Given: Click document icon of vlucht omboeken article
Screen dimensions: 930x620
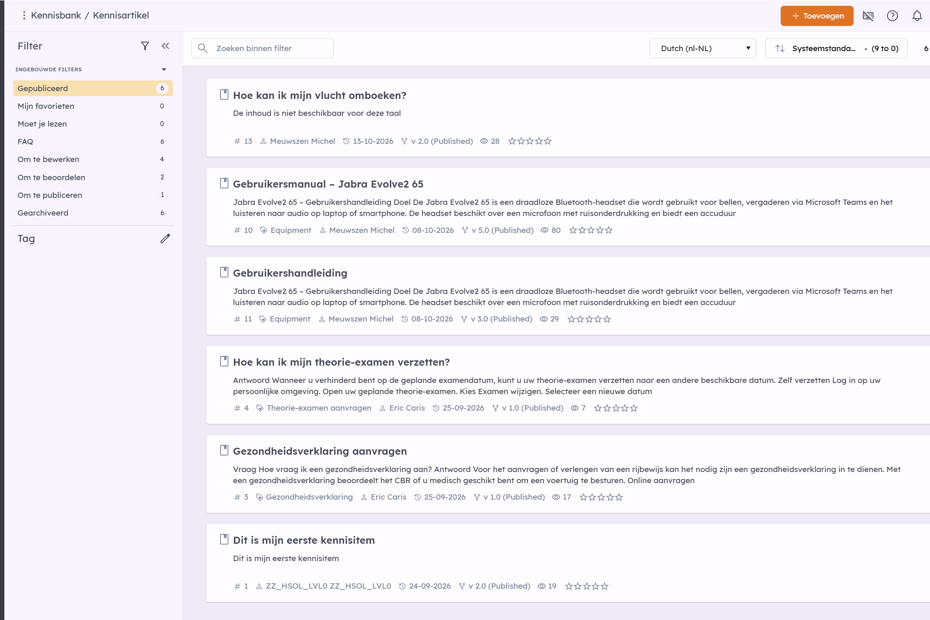Looking at the screenshot, I should pyautogui.click(x=224, y=94).
